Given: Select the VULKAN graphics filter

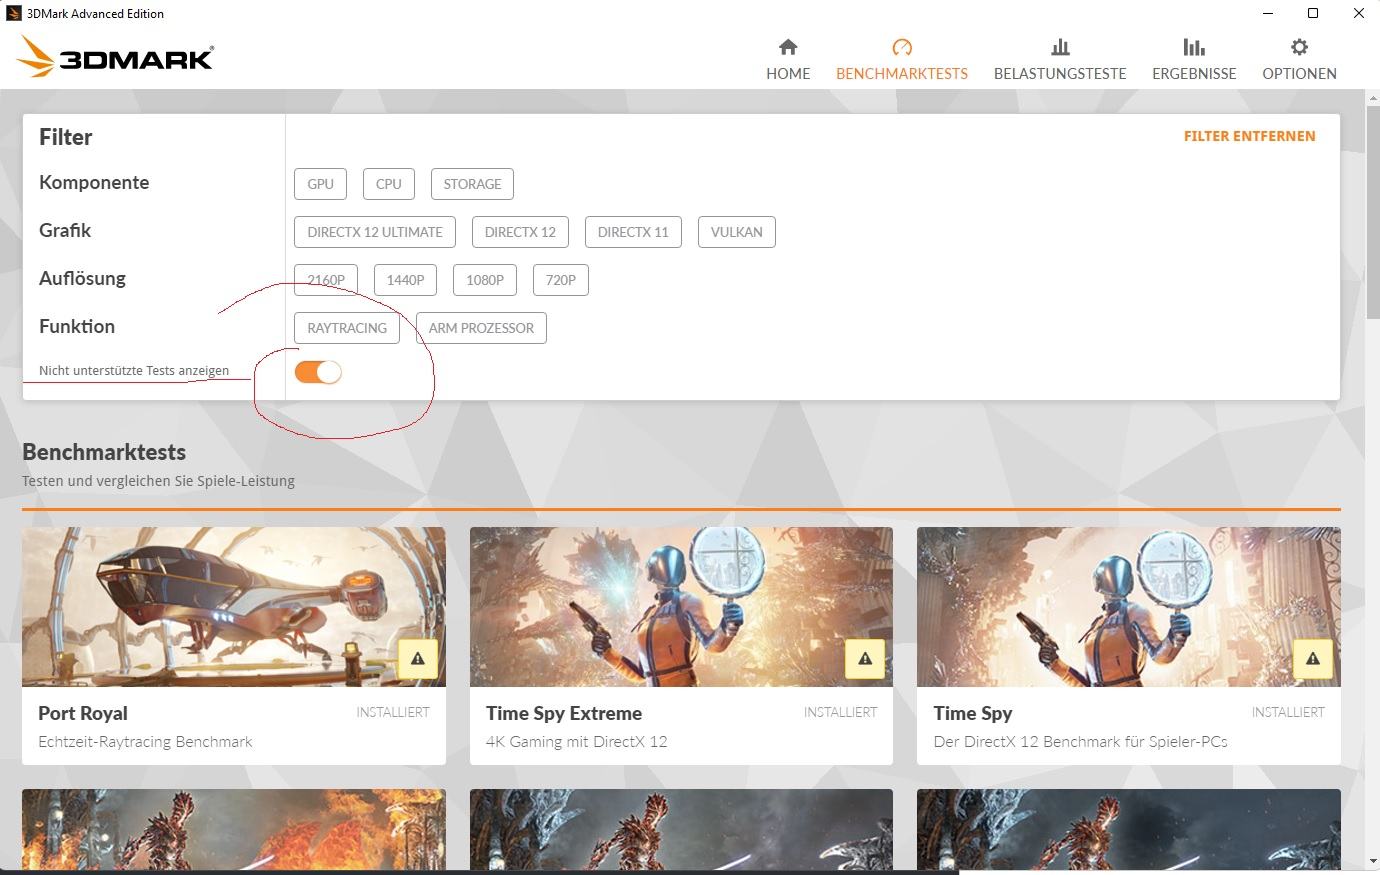Looking at the screenshot, I should point(737,232).
